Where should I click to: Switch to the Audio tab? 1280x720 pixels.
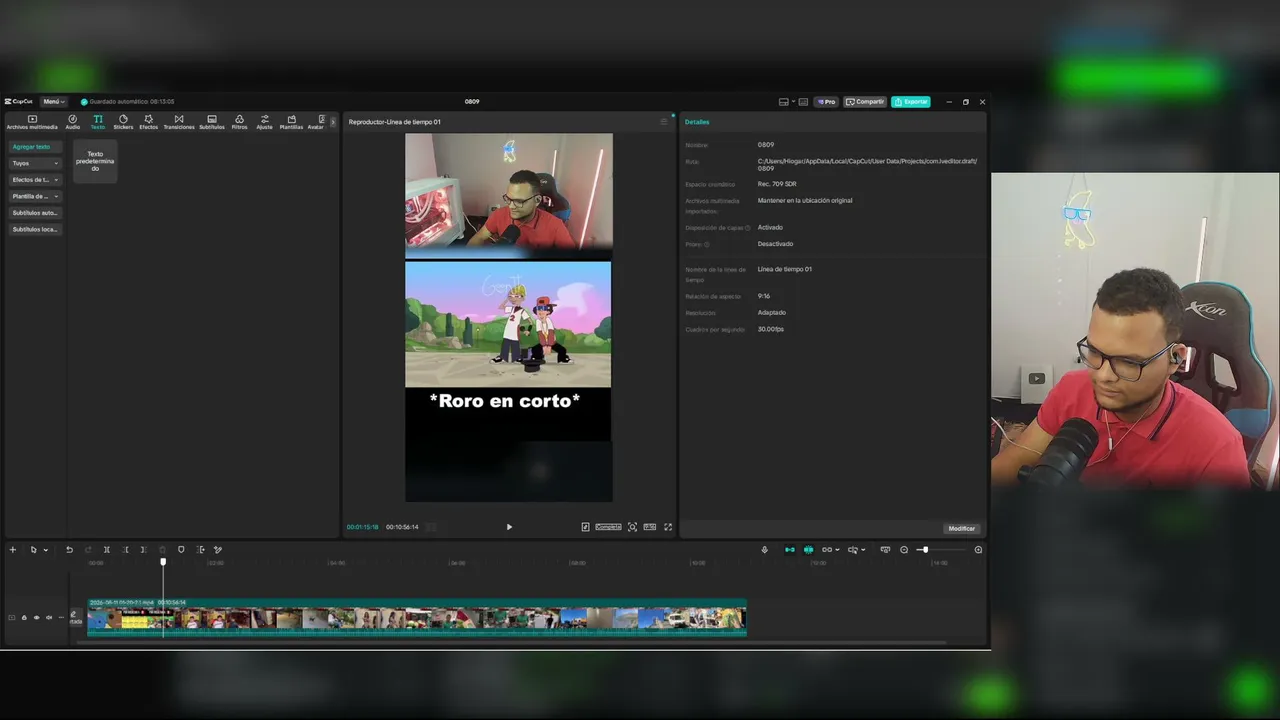pos(73,122)
